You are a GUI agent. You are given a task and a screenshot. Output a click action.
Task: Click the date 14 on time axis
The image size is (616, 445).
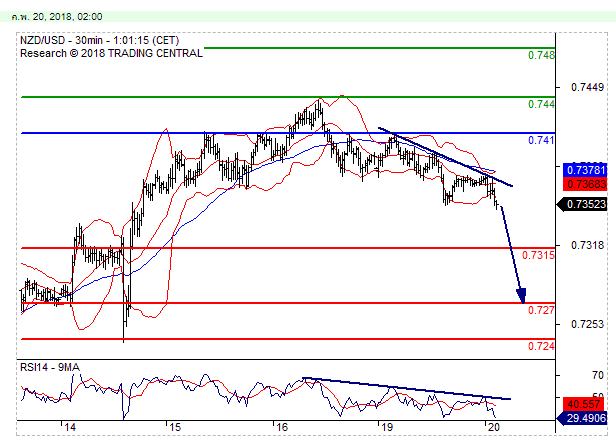coord(70,427)
